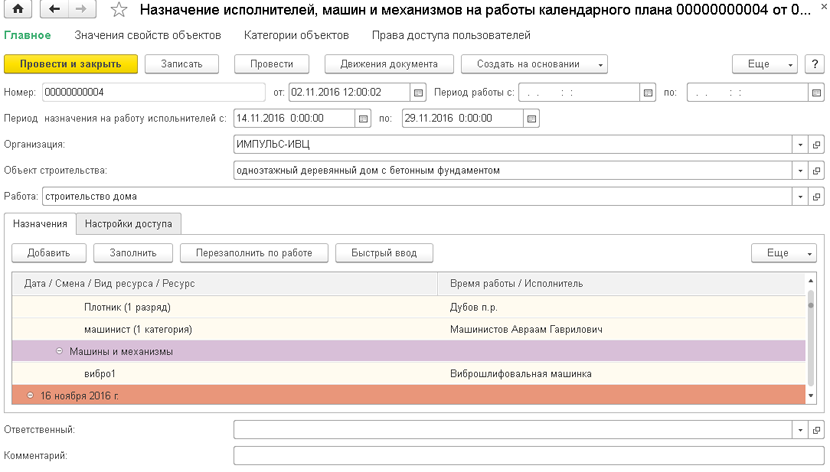Open calendar for assignment period end date
Image resolution: width=830 pixels, height=472 pixels.
pyautogui.click(x=532, y=118)
